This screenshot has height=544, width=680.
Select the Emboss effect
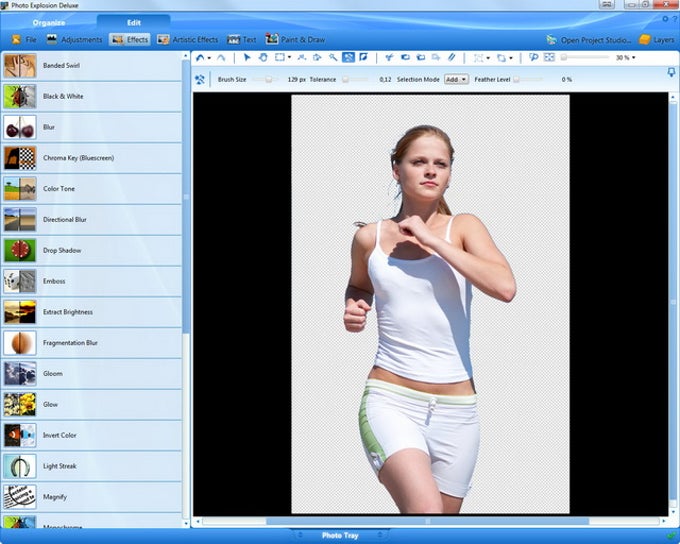[92, 281]
